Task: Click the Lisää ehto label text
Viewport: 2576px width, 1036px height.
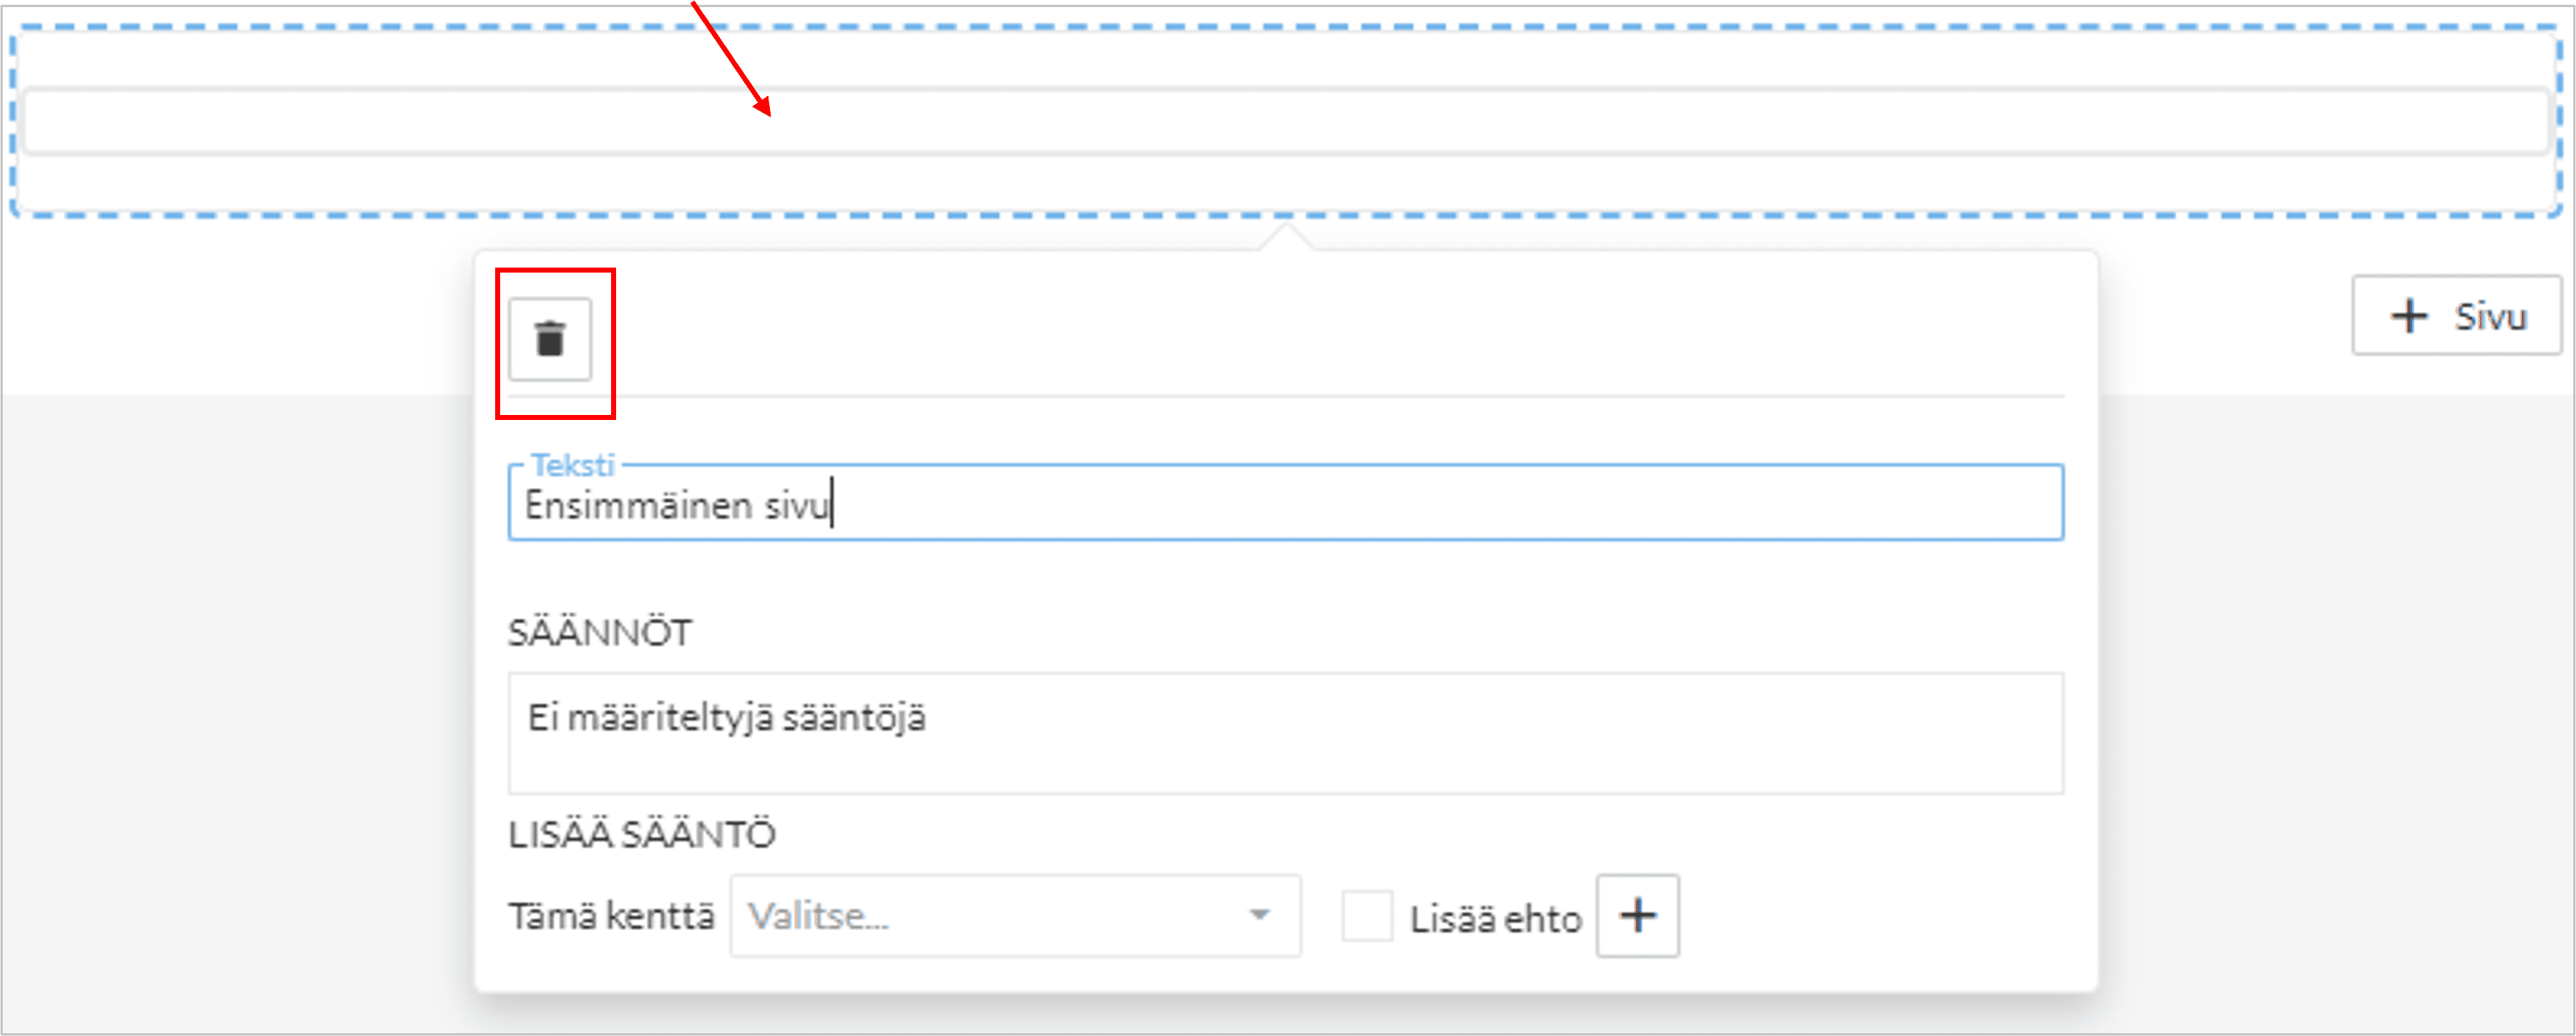Action: (1495, 918)
